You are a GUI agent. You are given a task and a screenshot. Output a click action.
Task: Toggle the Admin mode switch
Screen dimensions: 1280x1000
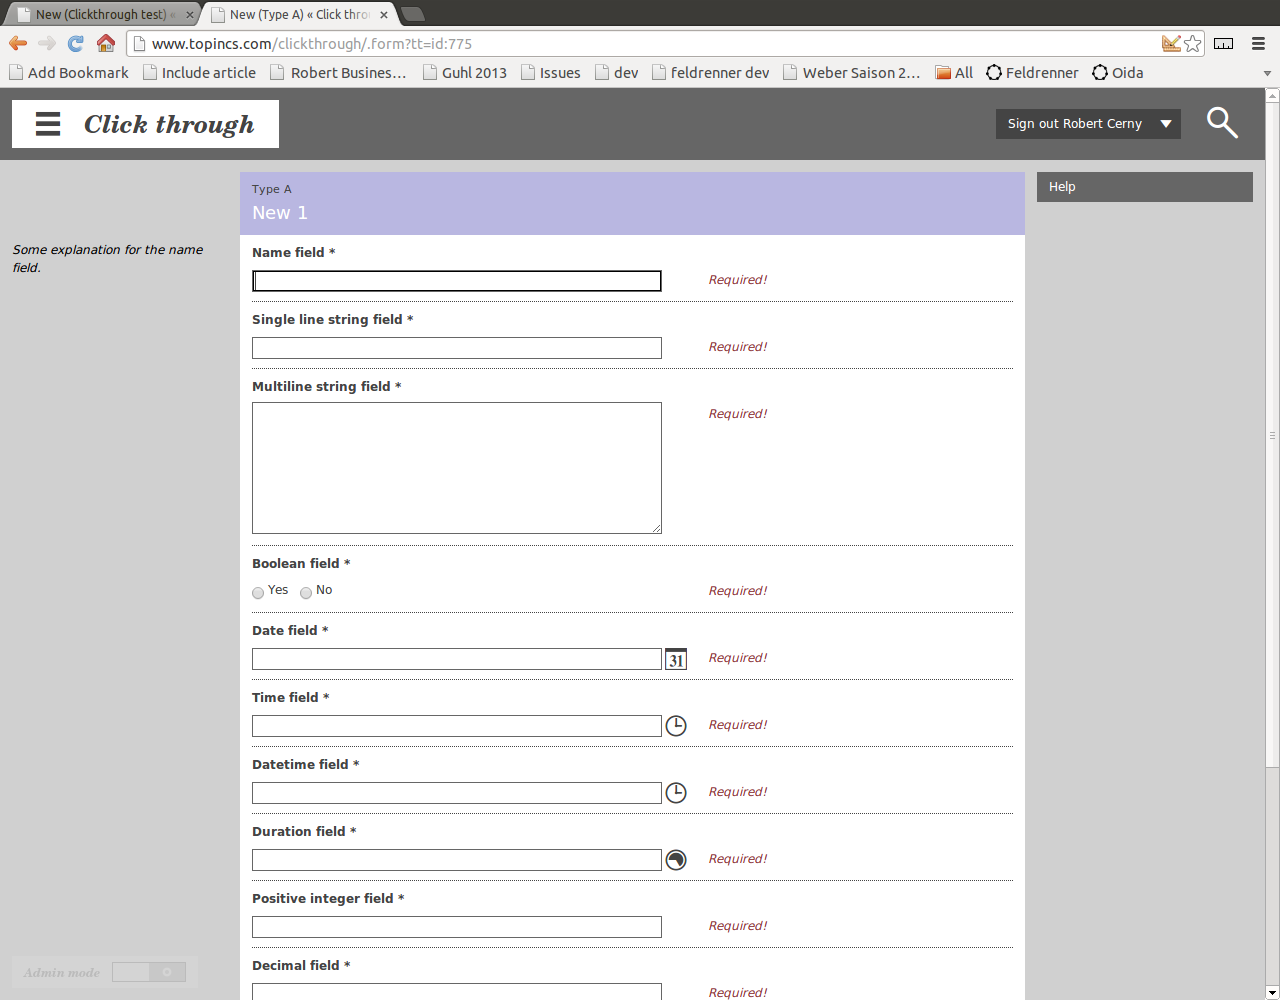(x=149, y=972)
